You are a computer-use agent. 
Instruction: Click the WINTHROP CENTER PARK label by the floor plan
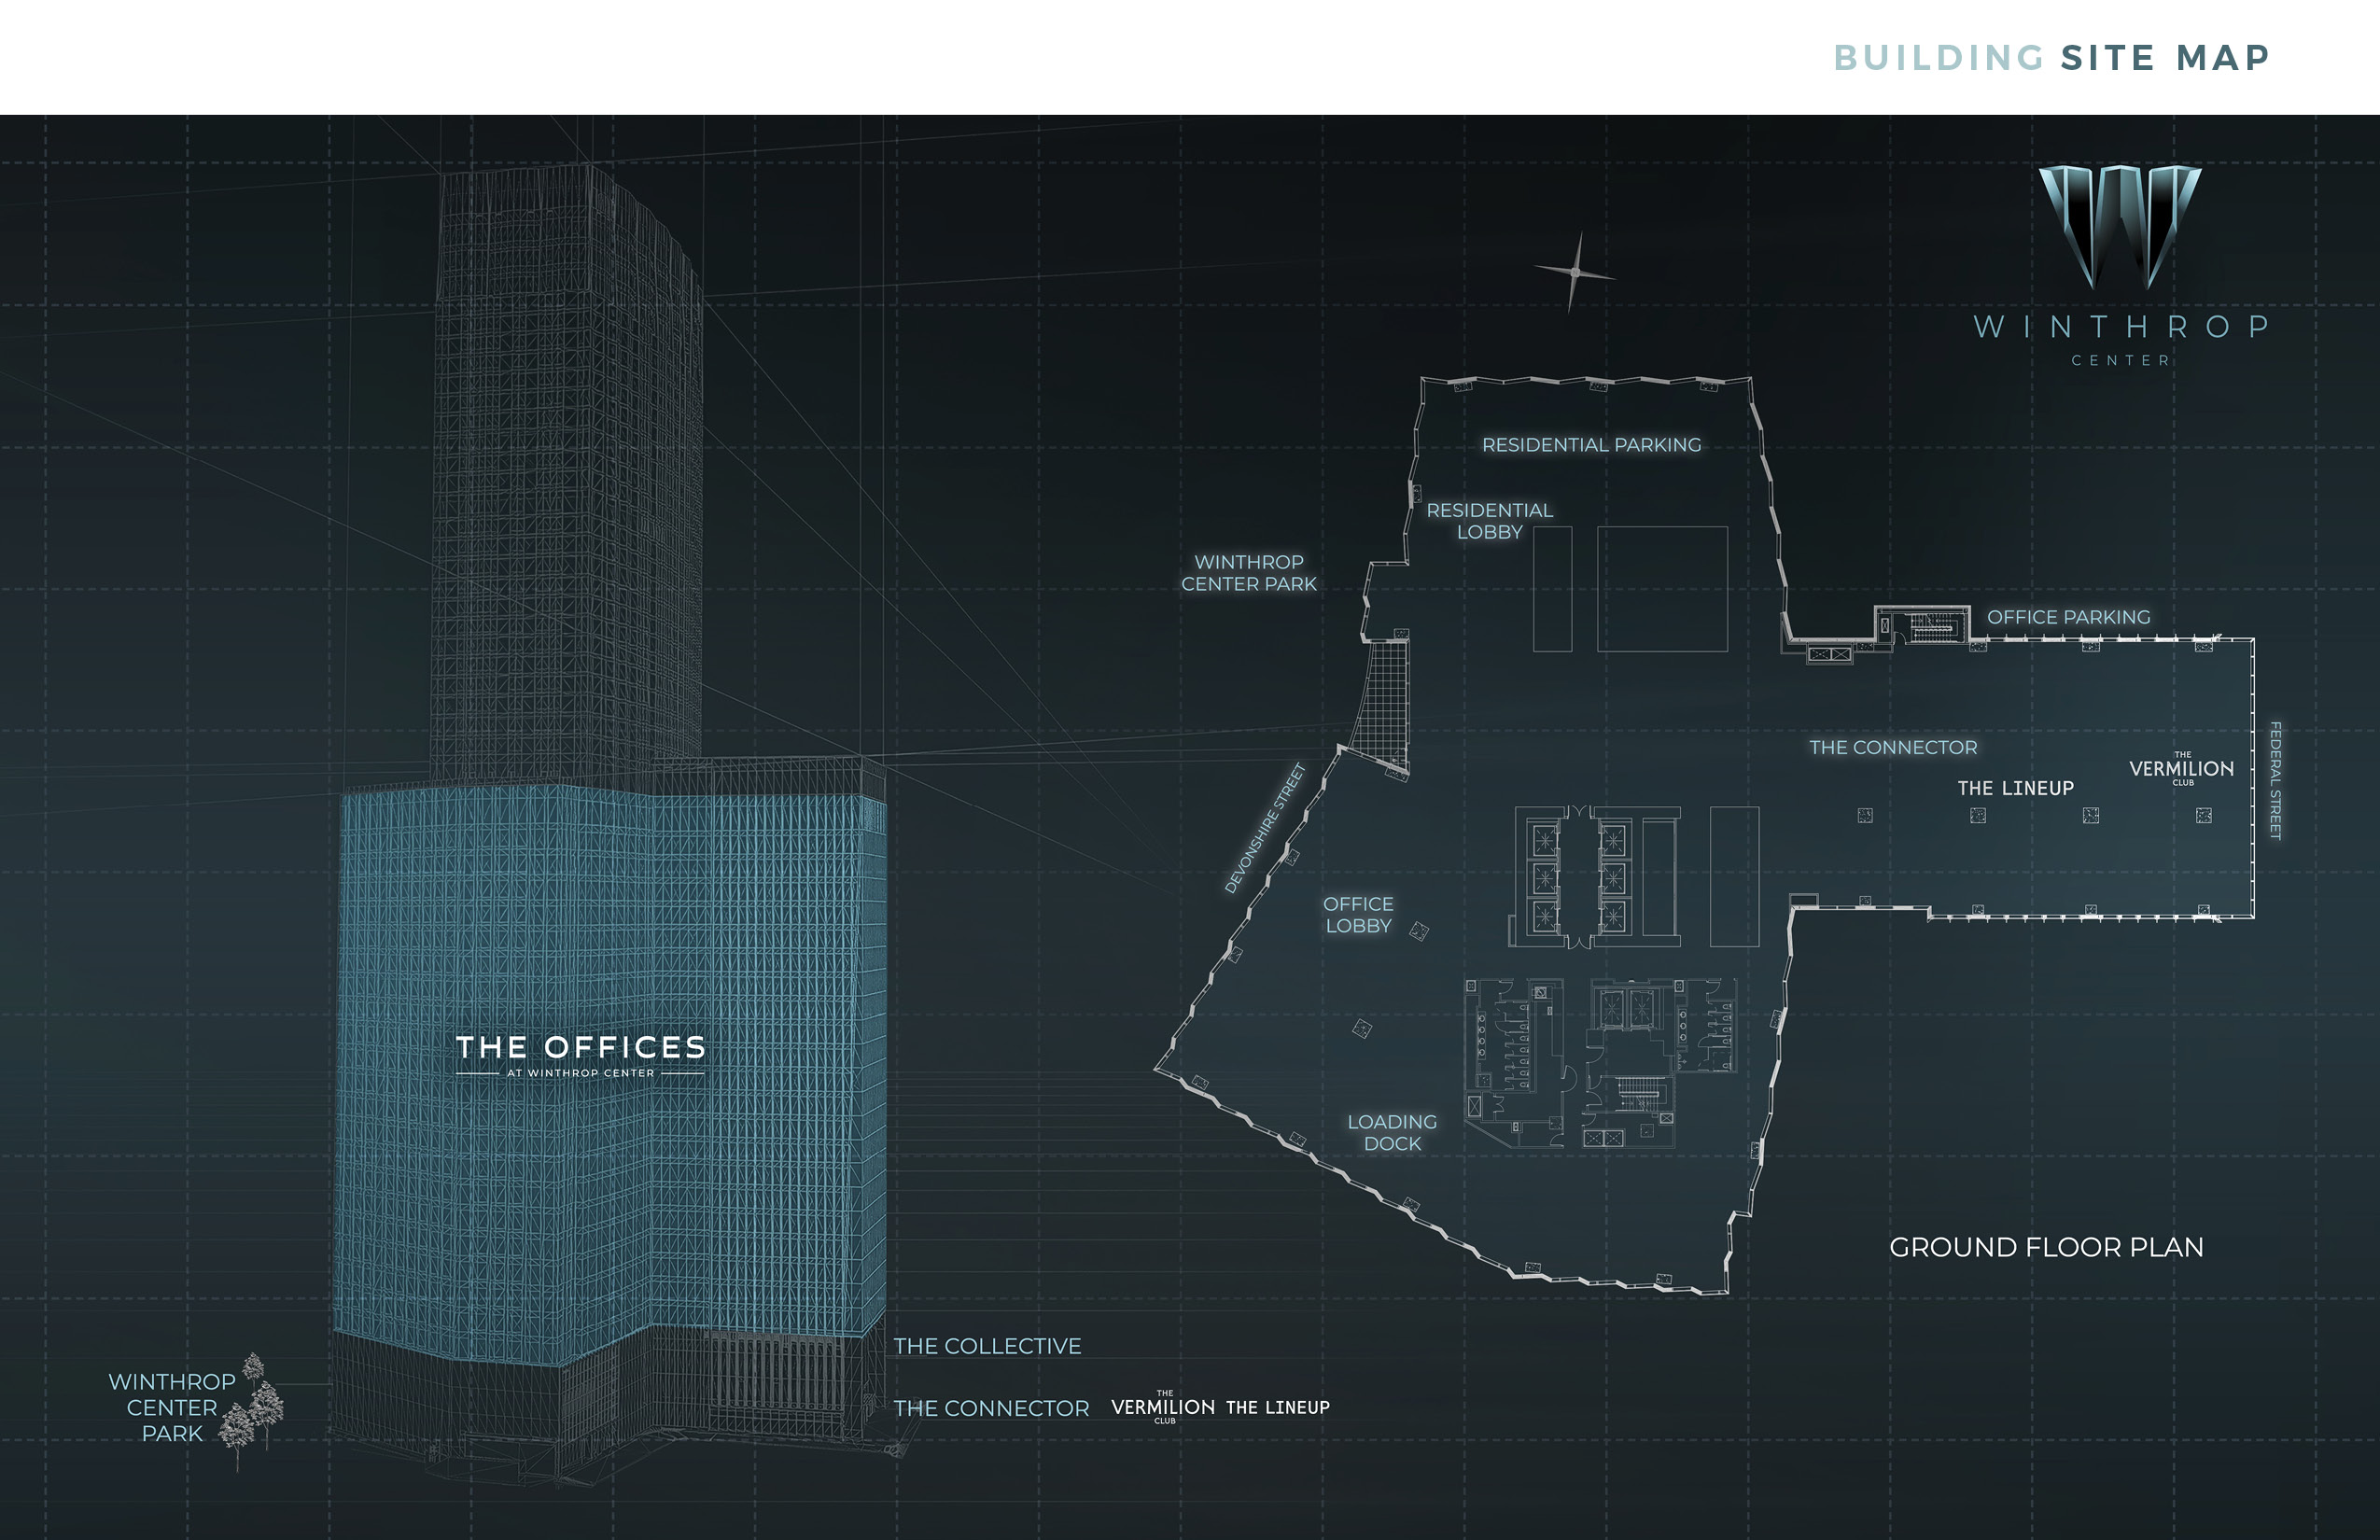coord(1248,572)
